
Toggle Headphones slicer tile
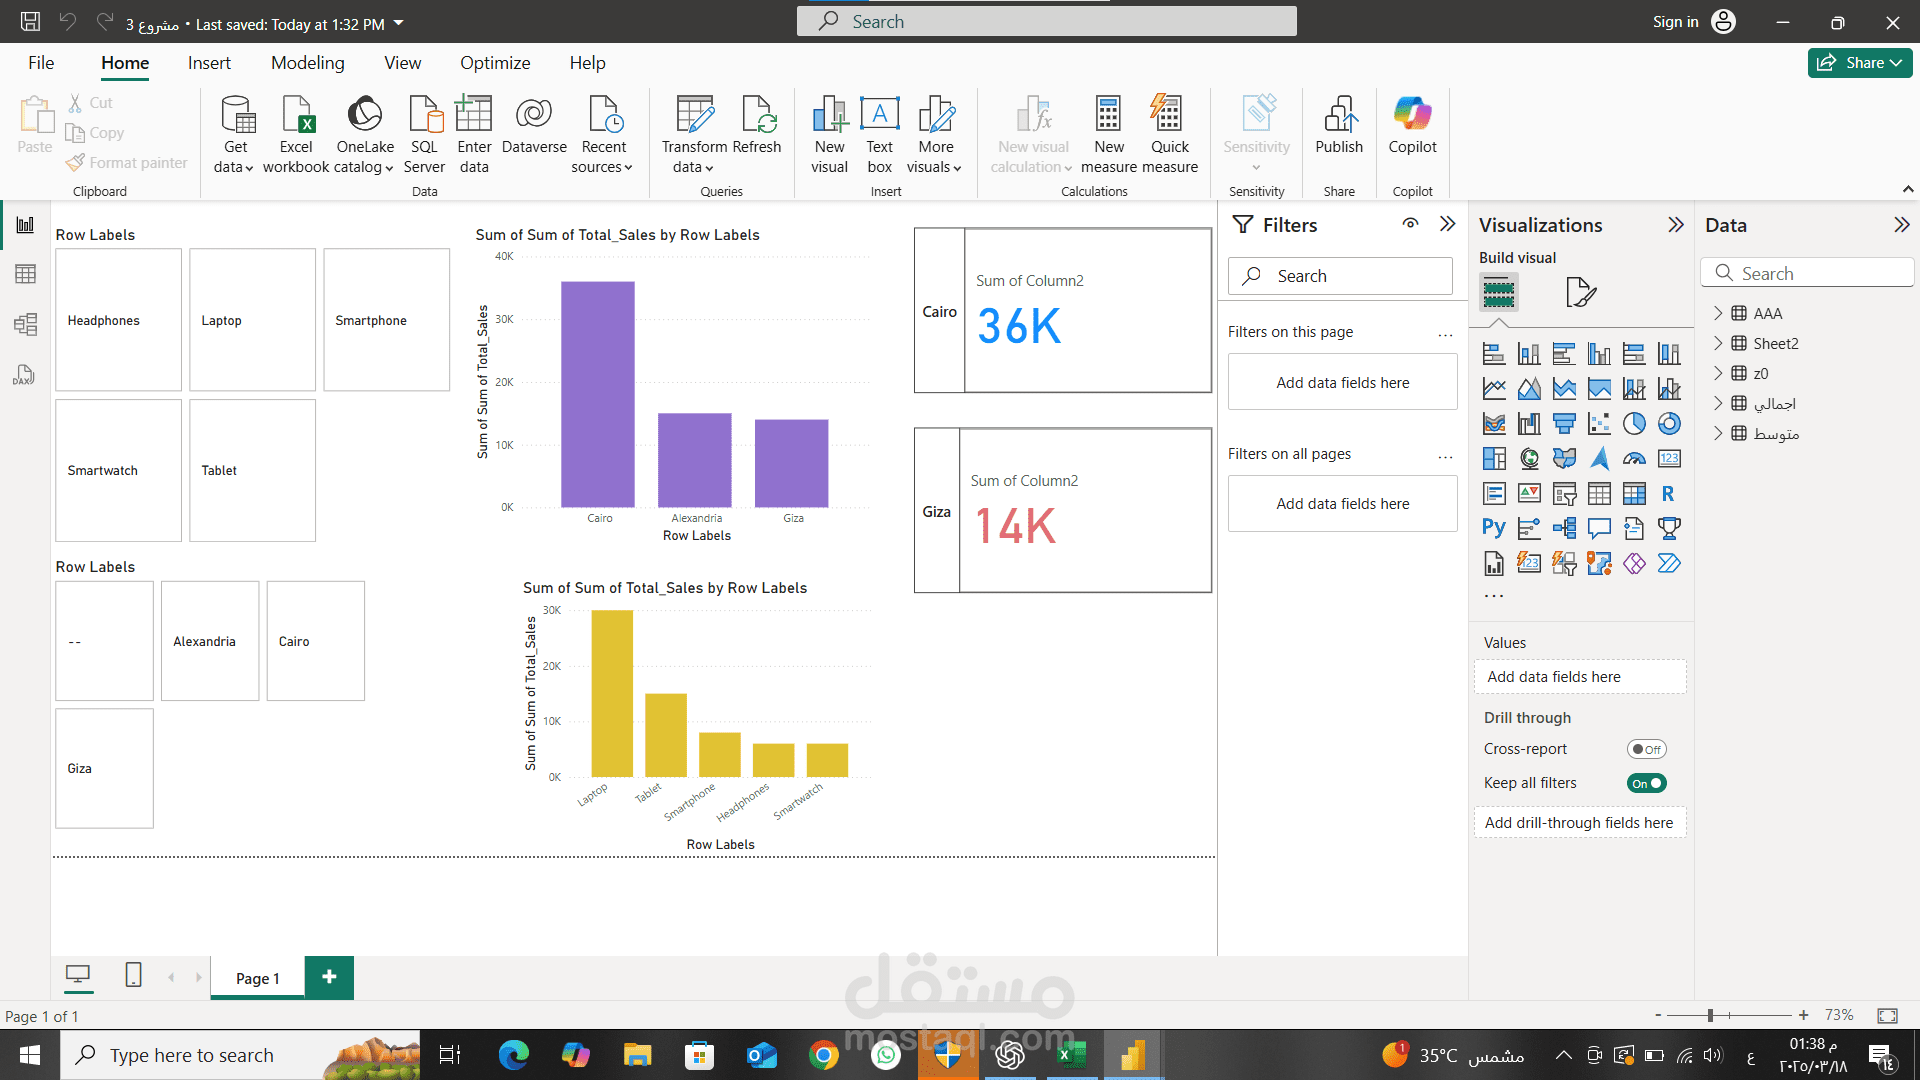pyautogui.click(x=118, y=320)
